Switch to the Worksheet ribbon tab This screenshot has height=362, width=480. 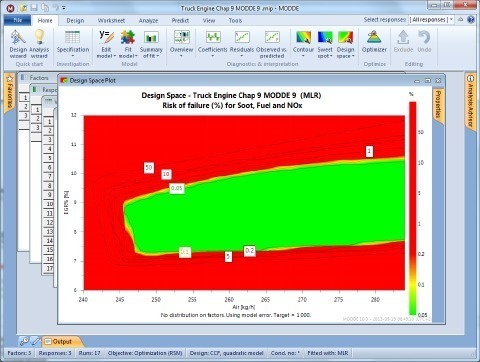click(x=111, y=21)
